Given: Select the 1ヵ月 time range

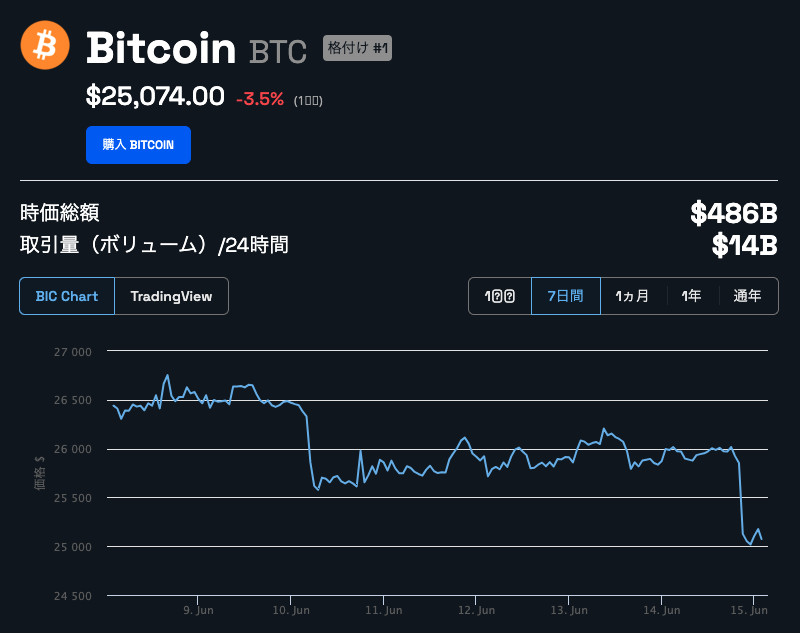Looking at the screenshot, I should [x=633, y=296].
